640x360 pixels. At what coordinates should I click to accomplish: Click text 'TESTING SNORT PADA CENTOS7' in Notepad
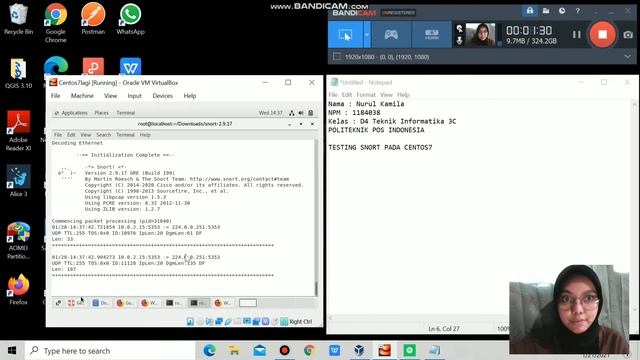[380, 147]
